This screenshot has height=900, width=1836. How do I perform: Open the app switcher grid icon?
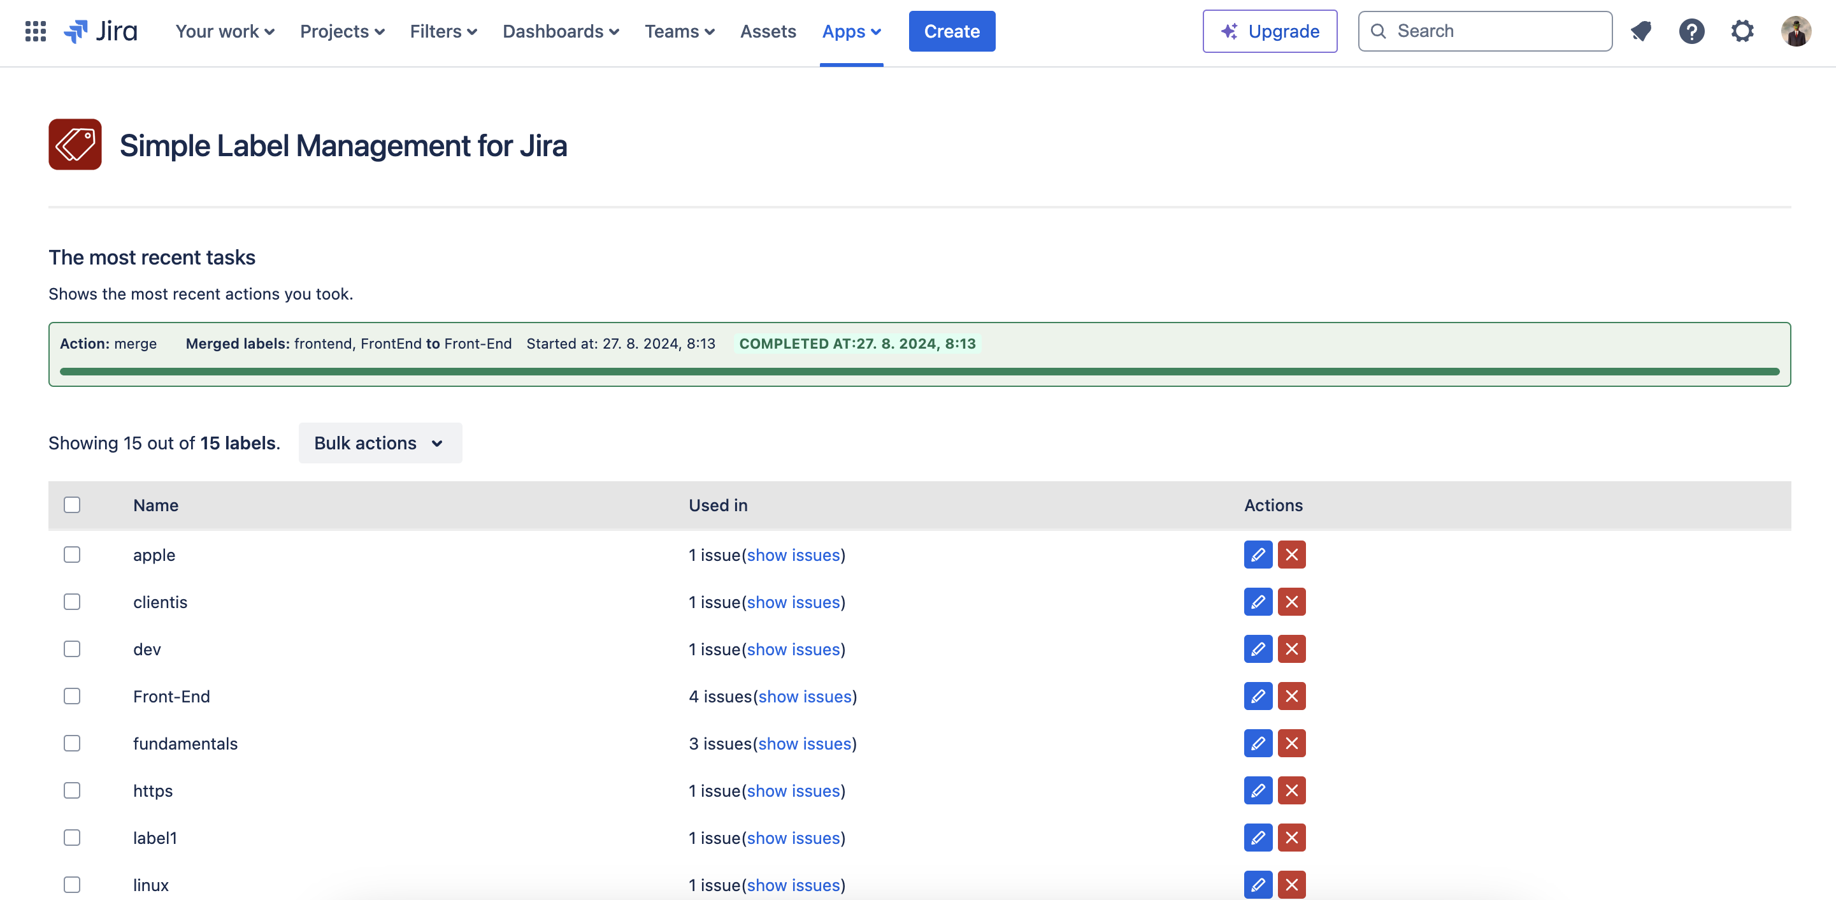coord(35,31)
